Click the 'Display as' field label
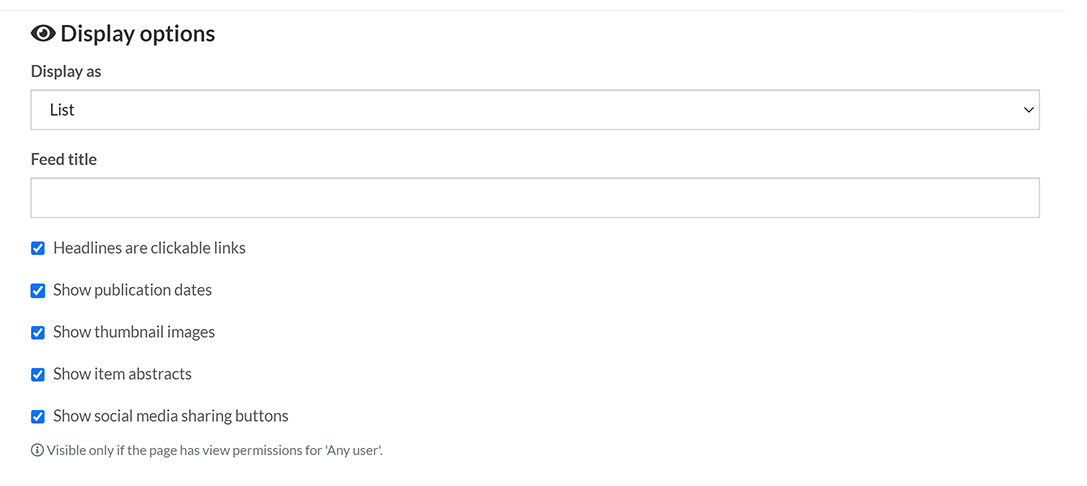The width and height of the screenshot is (1087, 486). [x=66, y=72]
